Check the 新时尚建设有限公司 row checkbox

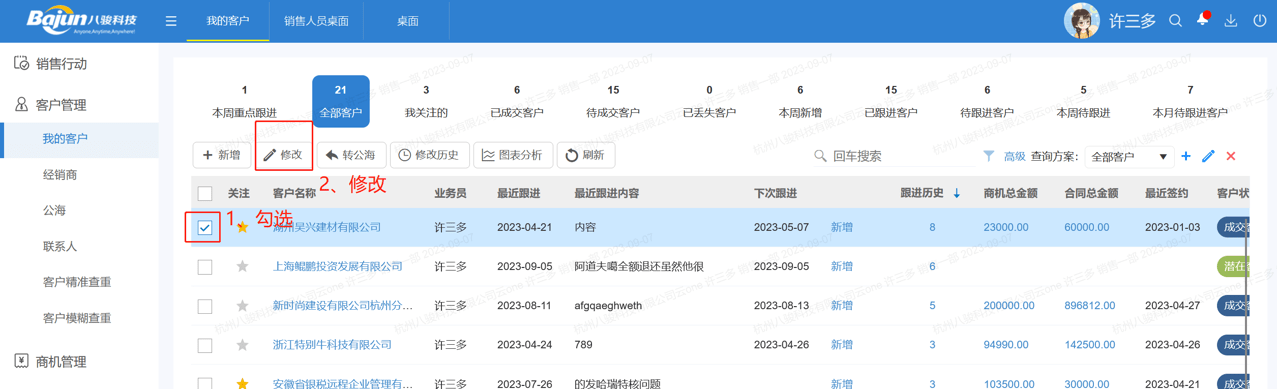(x=205, y=306)
